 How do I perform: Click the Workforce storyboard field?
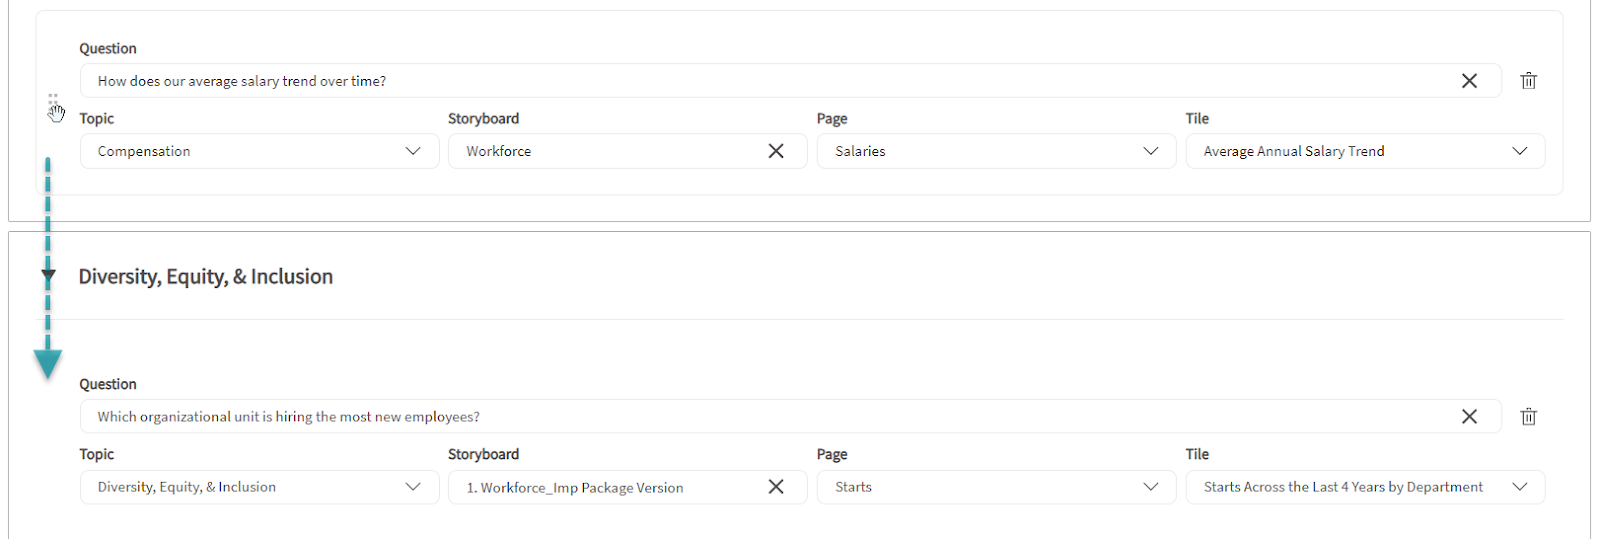pyautogui.click(x=600, y=151)
